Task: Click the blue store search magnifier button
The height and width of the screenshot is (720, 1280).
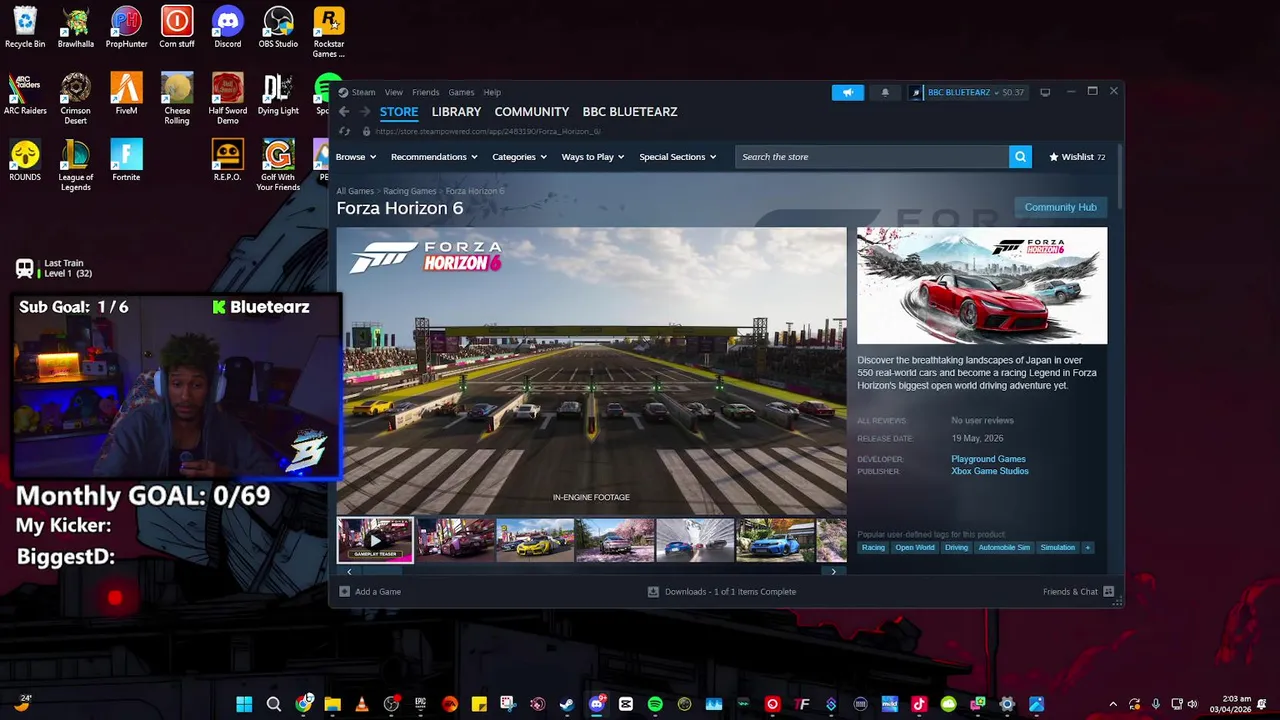Action: tap(1020, 157)
